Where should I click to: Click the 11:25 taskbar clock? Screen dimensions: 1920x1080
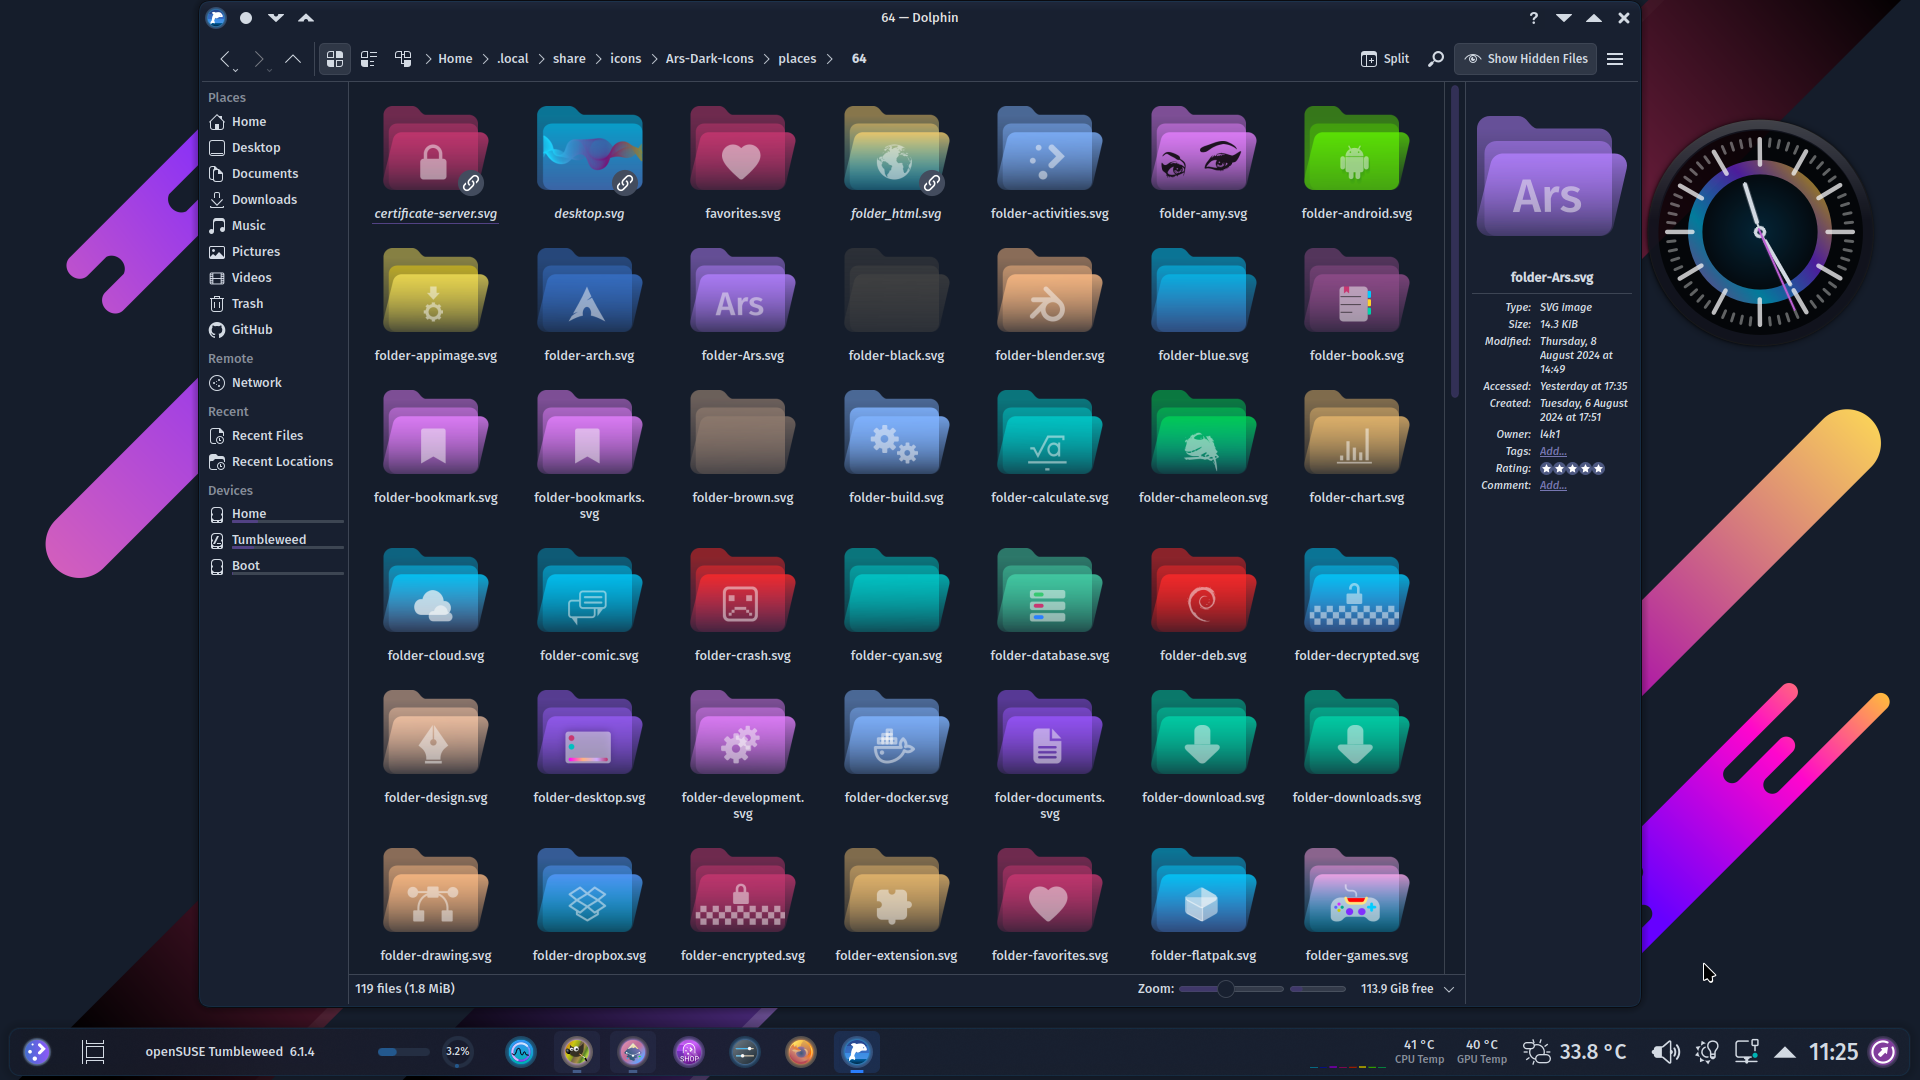(x=1833, y=1052)
